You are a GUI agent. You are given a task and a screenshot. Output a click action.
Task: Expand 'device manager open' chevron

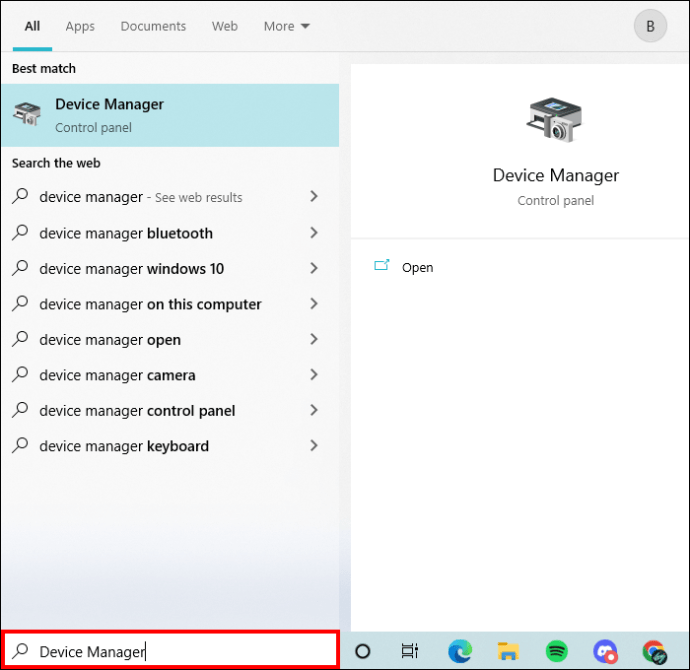314,339
